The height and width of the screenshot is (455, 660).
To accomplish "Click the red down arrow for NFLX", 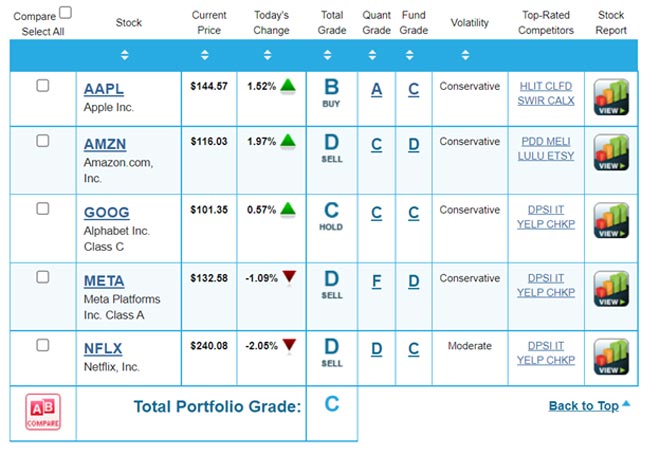I will click(x=288, y=346).
